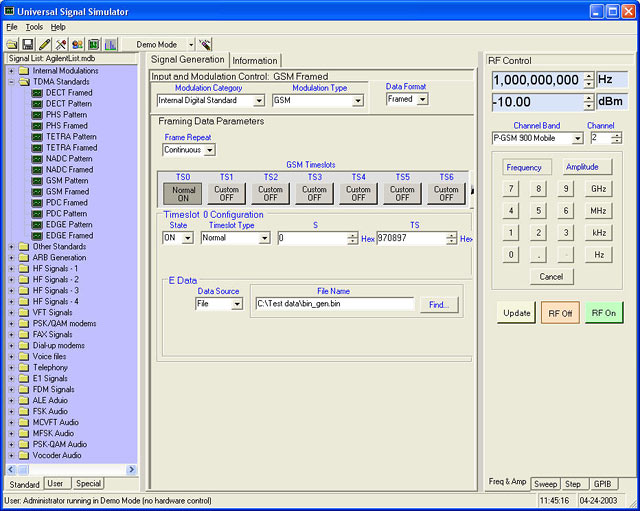Image resolution: width=640 pixels, height=511 pixels.
Task: Click the signal list horizontal scrollbar
Action: tap(70, 469)
